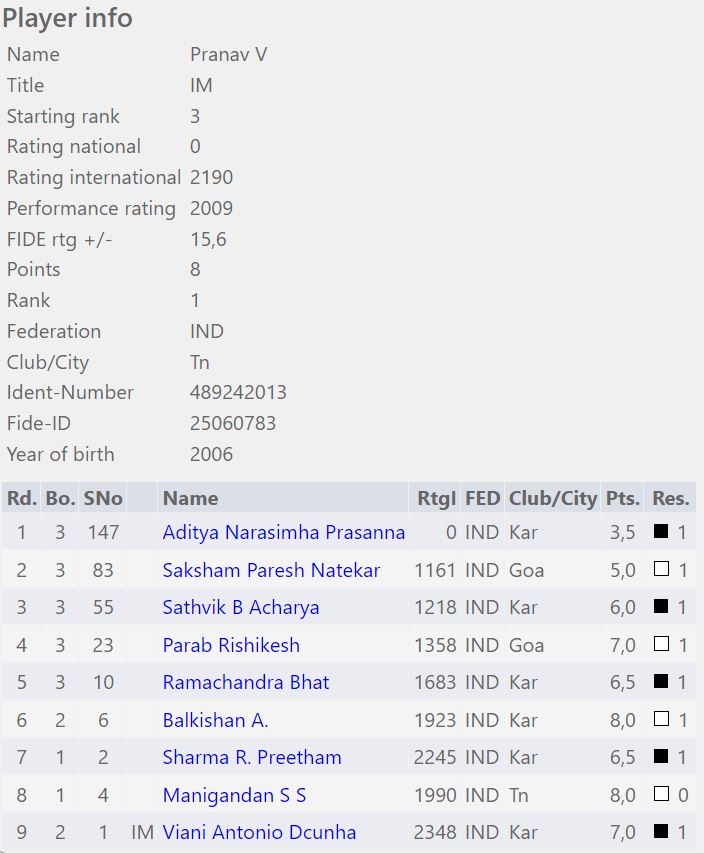Image resolution: width=704 pixels, height=853 pixels.
Task: Click black piece icon in round 3
Action: (660, 608)
